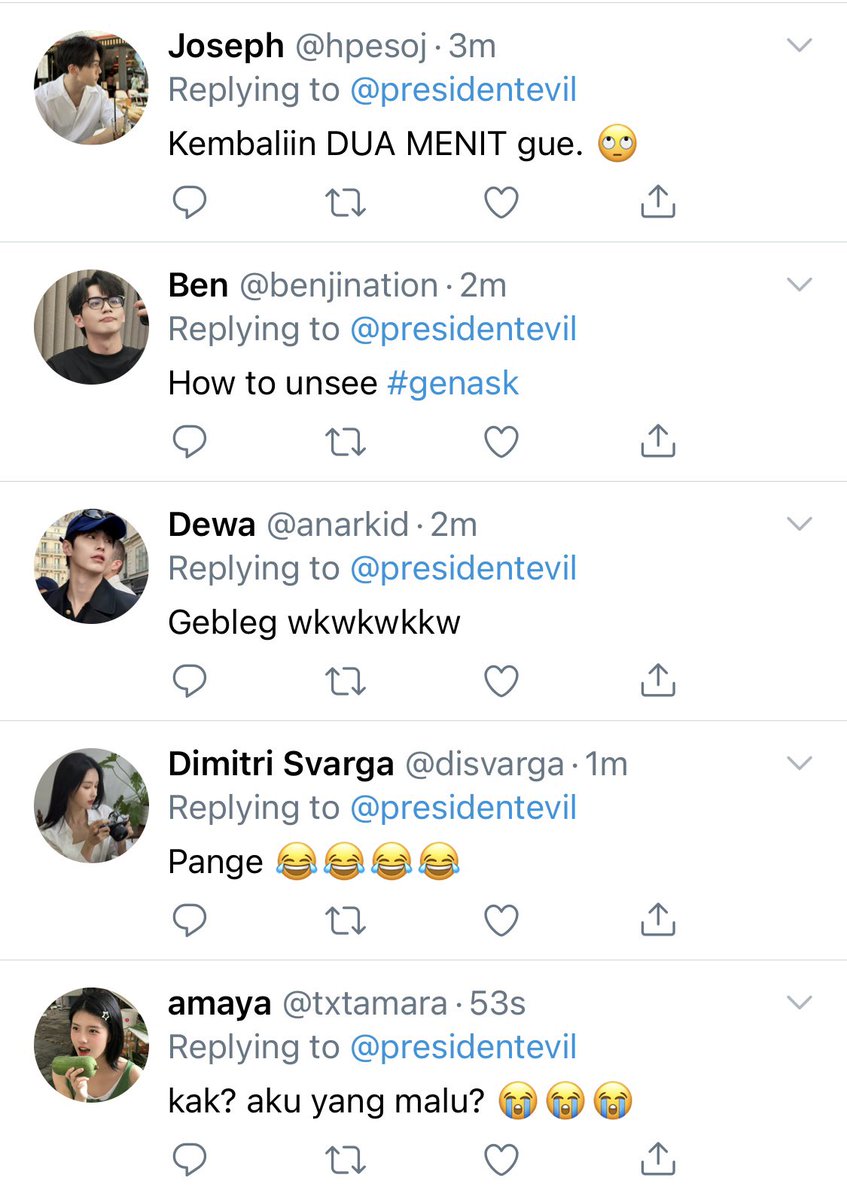847x1199 pixels.
Task: Retweet Joseph's DUA MENIT tweet
Action: pyautogui.click(x=346, y=203)
